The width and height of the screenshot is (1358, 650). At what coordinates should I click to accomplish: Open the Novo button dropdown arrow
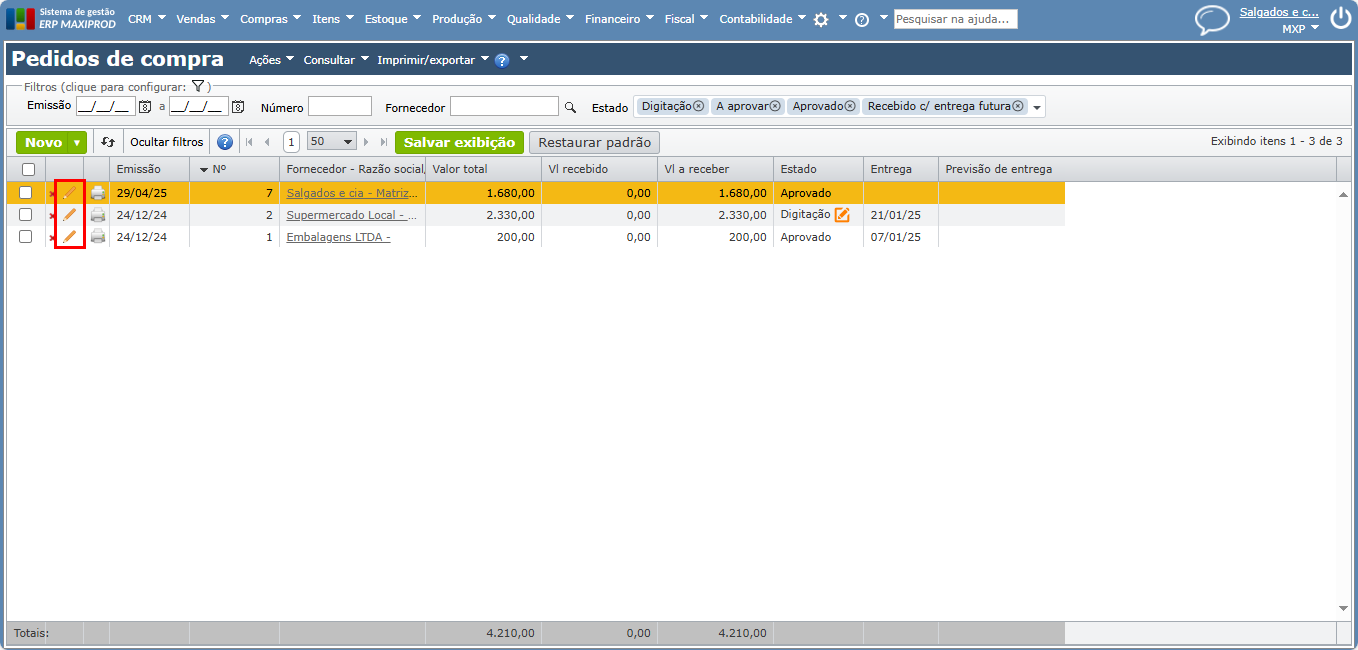click(77, 143)
